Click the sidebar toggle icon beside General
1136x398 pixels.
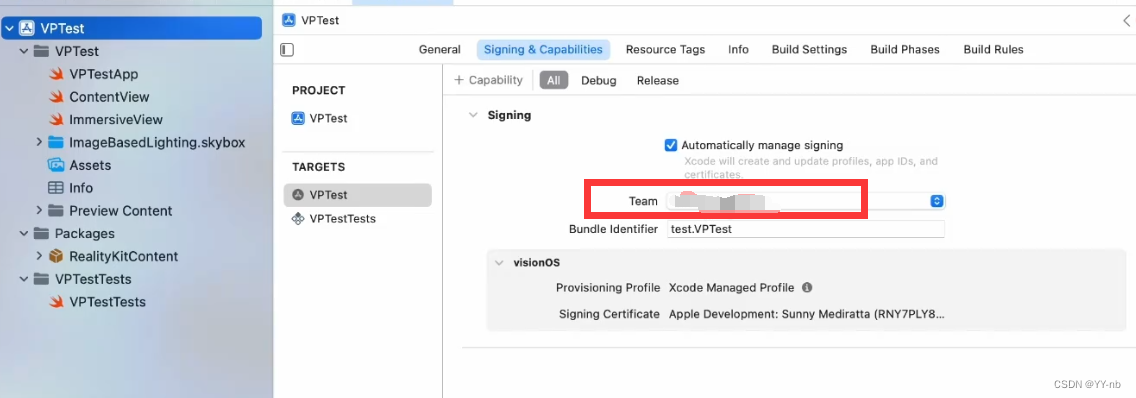click(287, 50)
